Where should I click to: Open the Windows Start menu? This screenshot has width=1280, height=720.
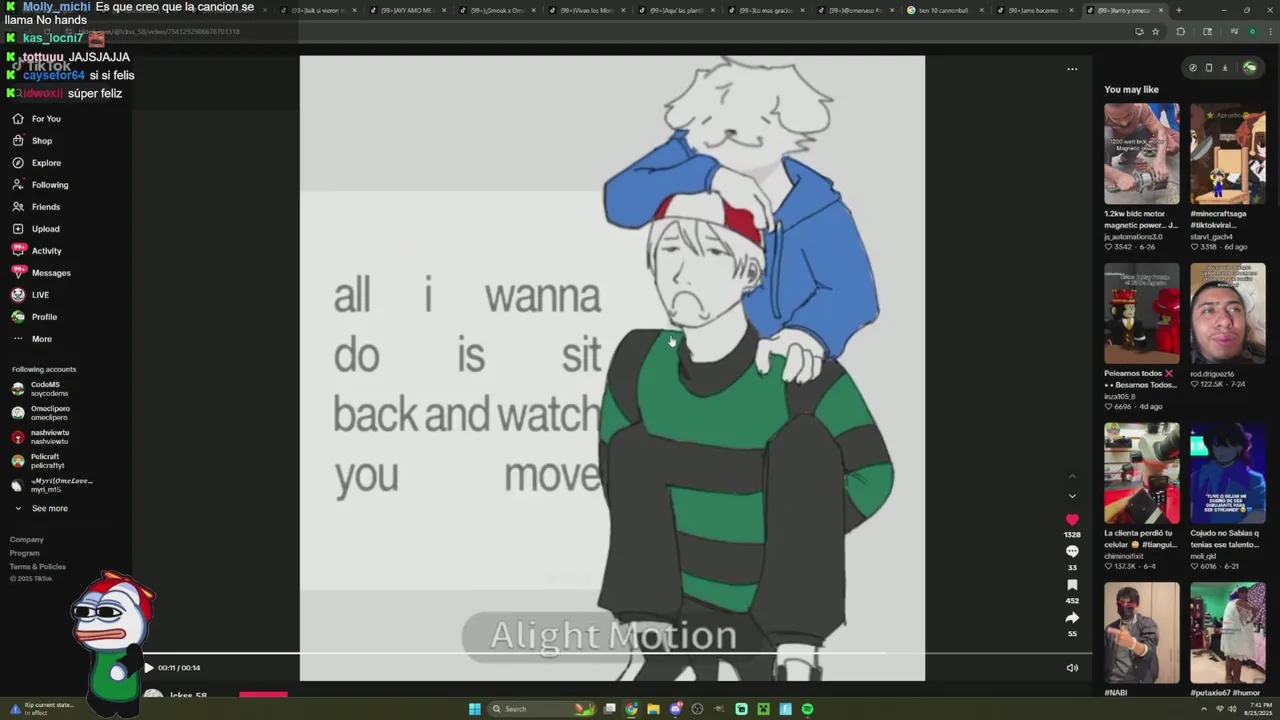coord(475,709)
